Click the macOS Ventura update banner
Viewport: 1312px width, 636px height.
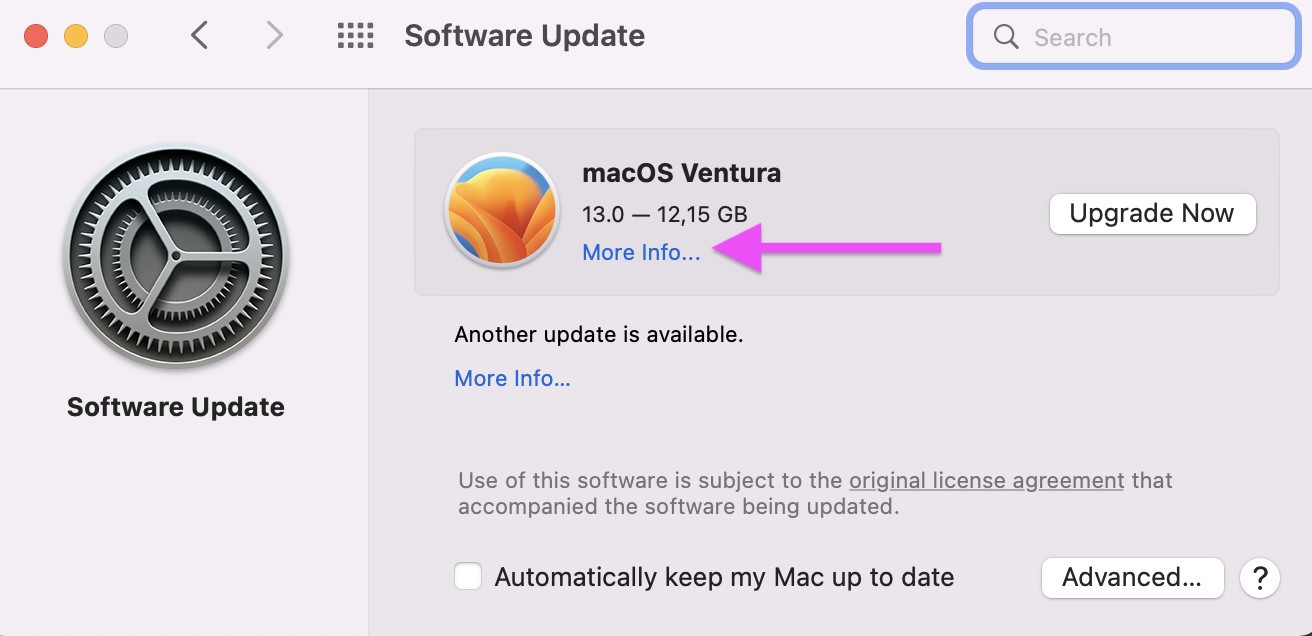click(846, 212)
